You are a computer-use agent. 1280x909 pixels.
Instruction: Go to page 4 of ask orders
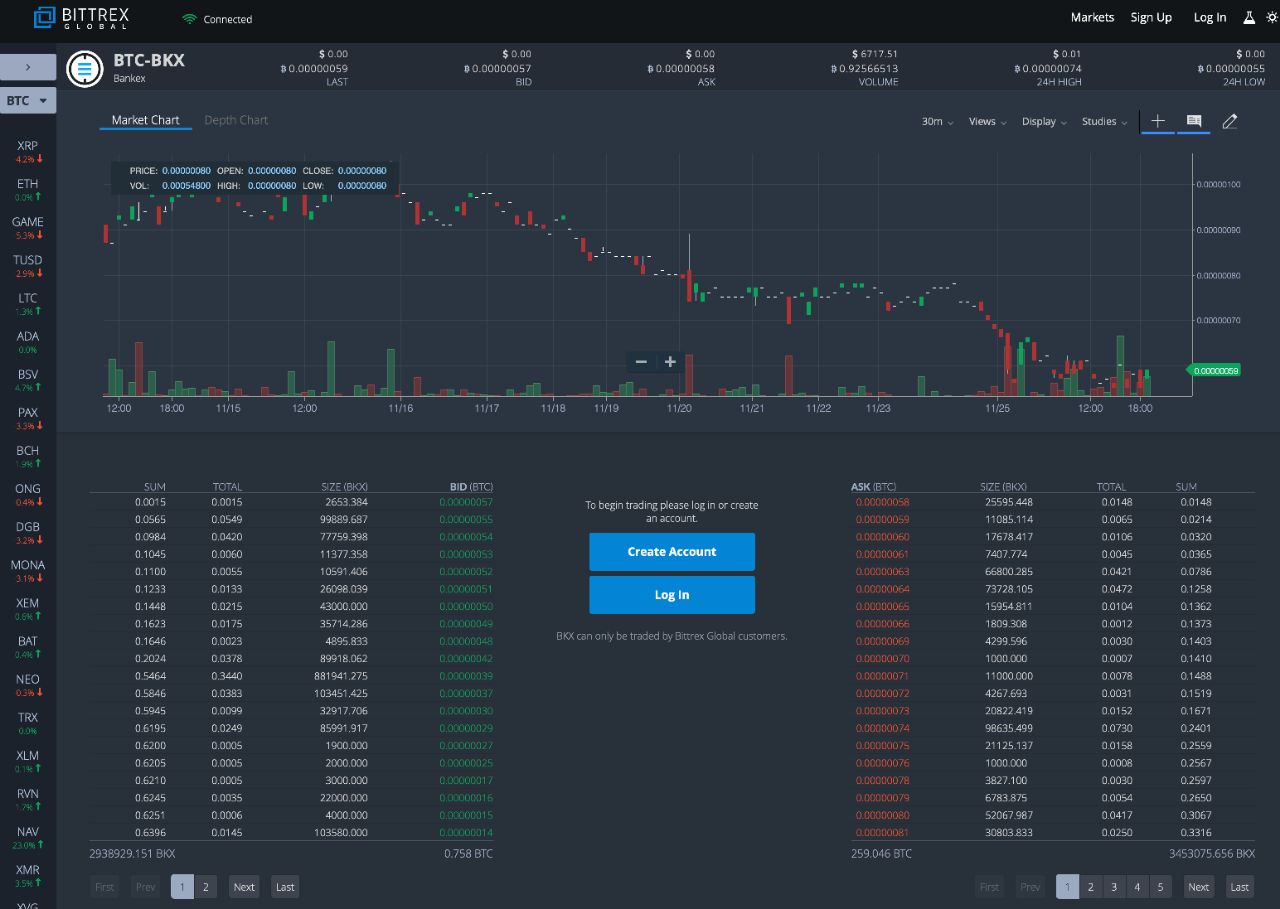pos(1137,887)
